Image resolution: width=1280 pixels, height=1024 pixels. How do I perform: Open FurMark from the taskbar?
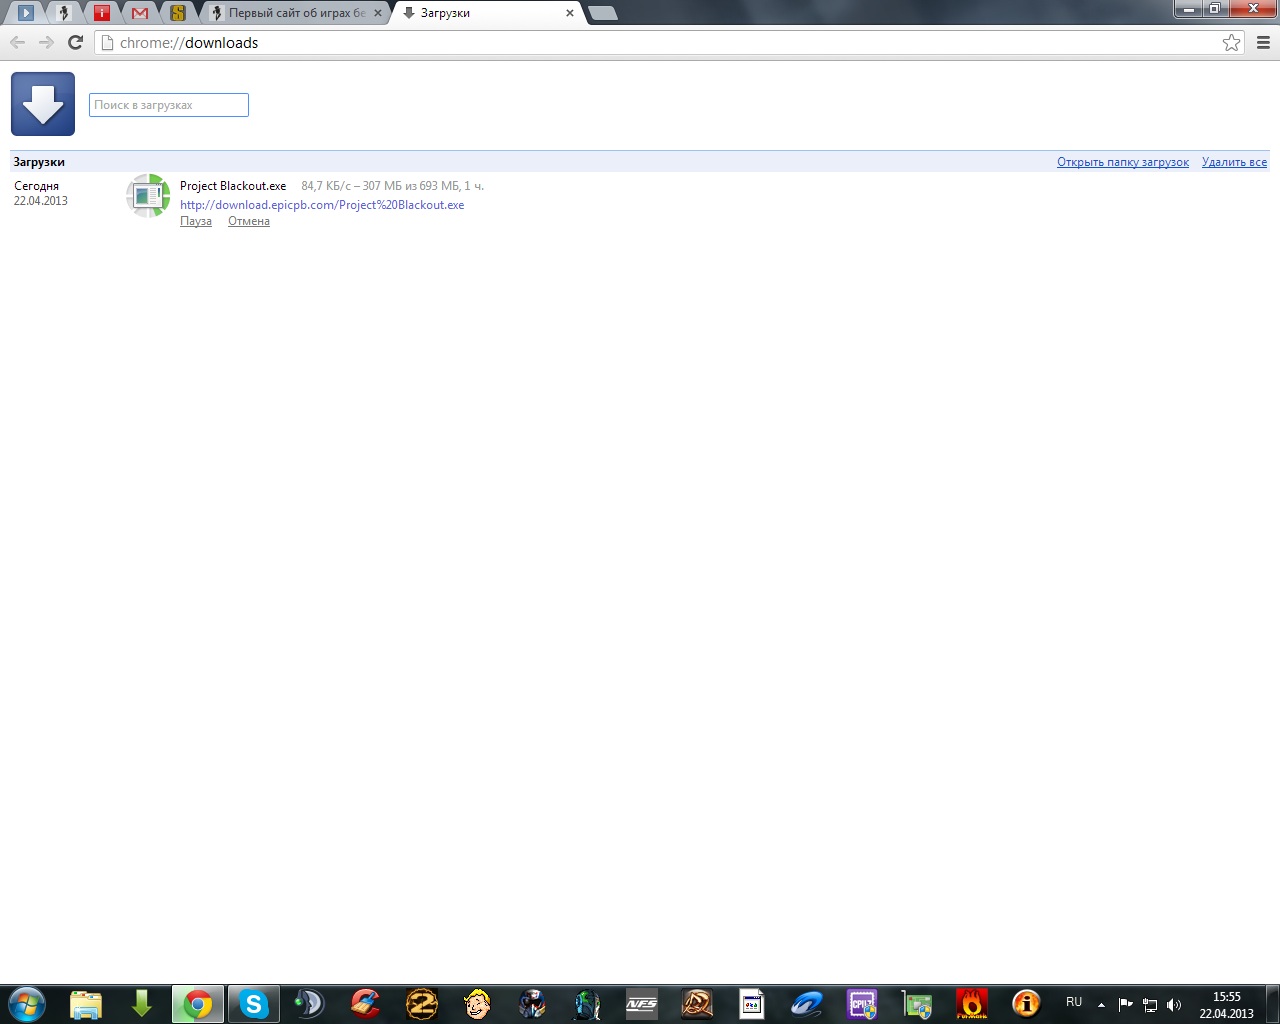point(971,1004)
